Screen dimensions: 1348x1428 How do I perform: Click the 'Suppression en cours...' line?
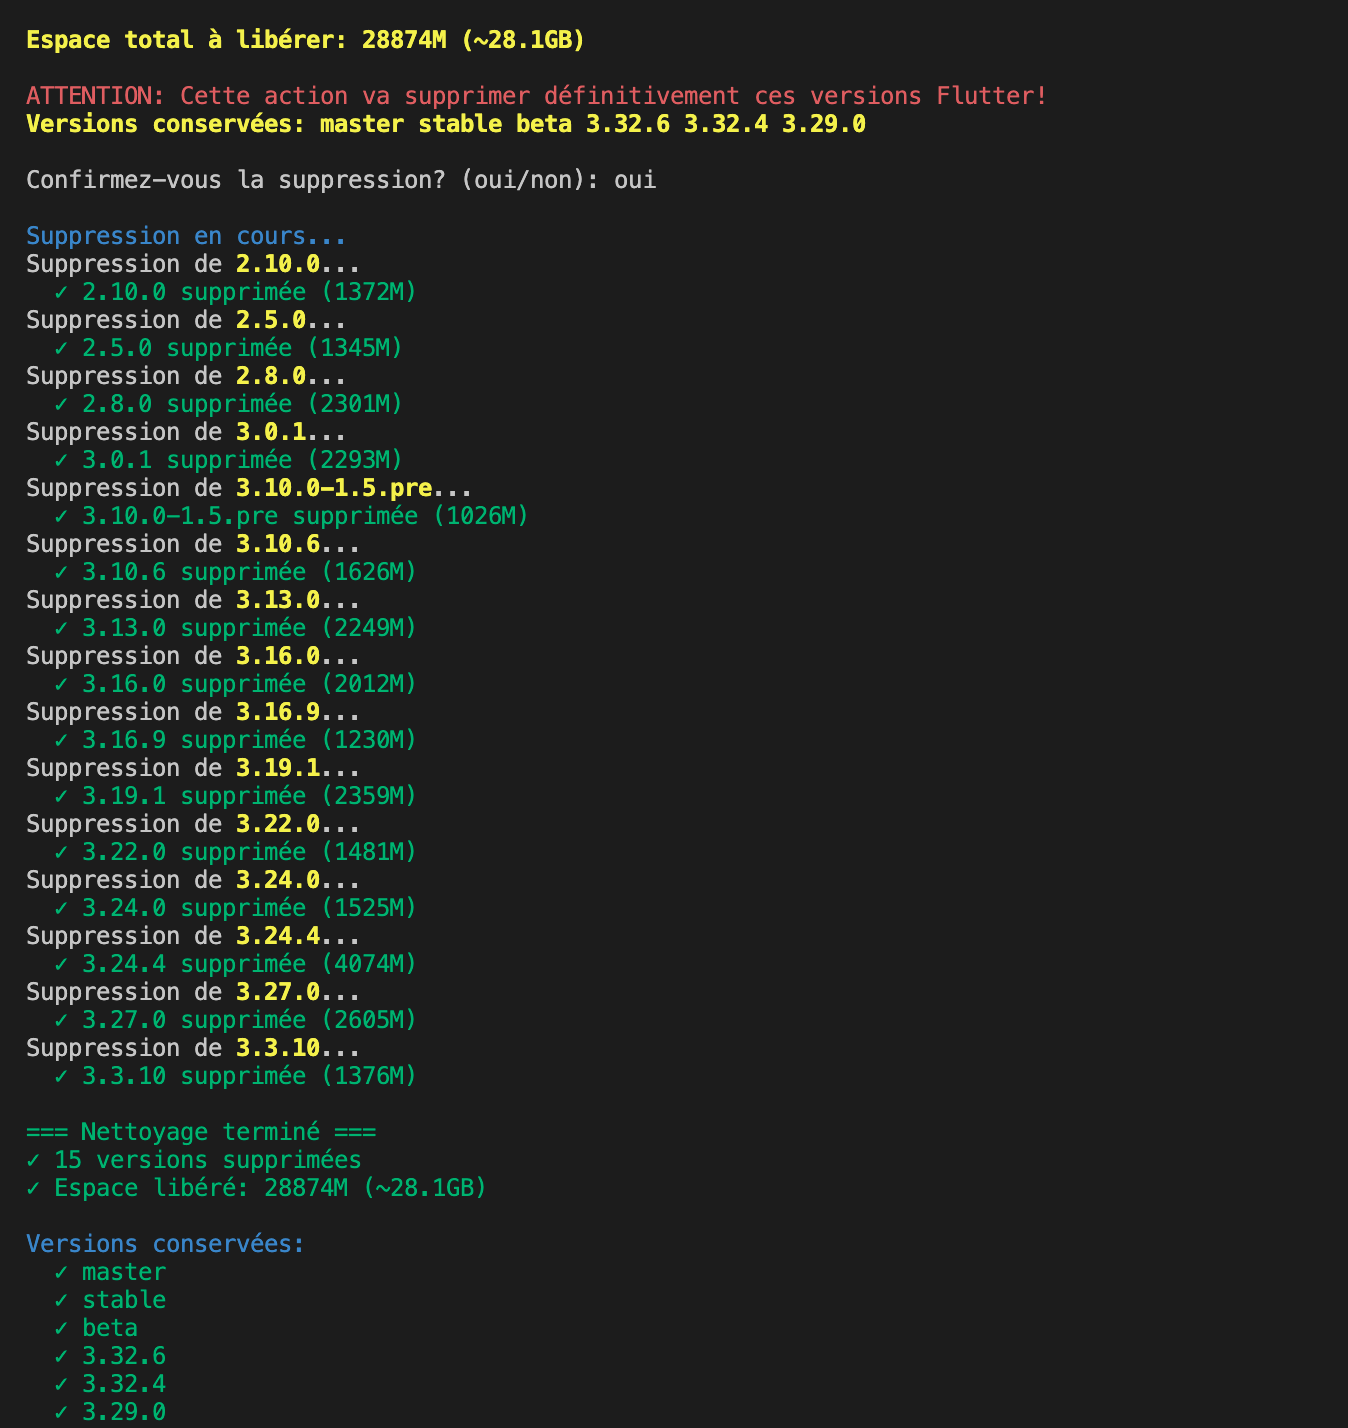click(x=186, y=236)
